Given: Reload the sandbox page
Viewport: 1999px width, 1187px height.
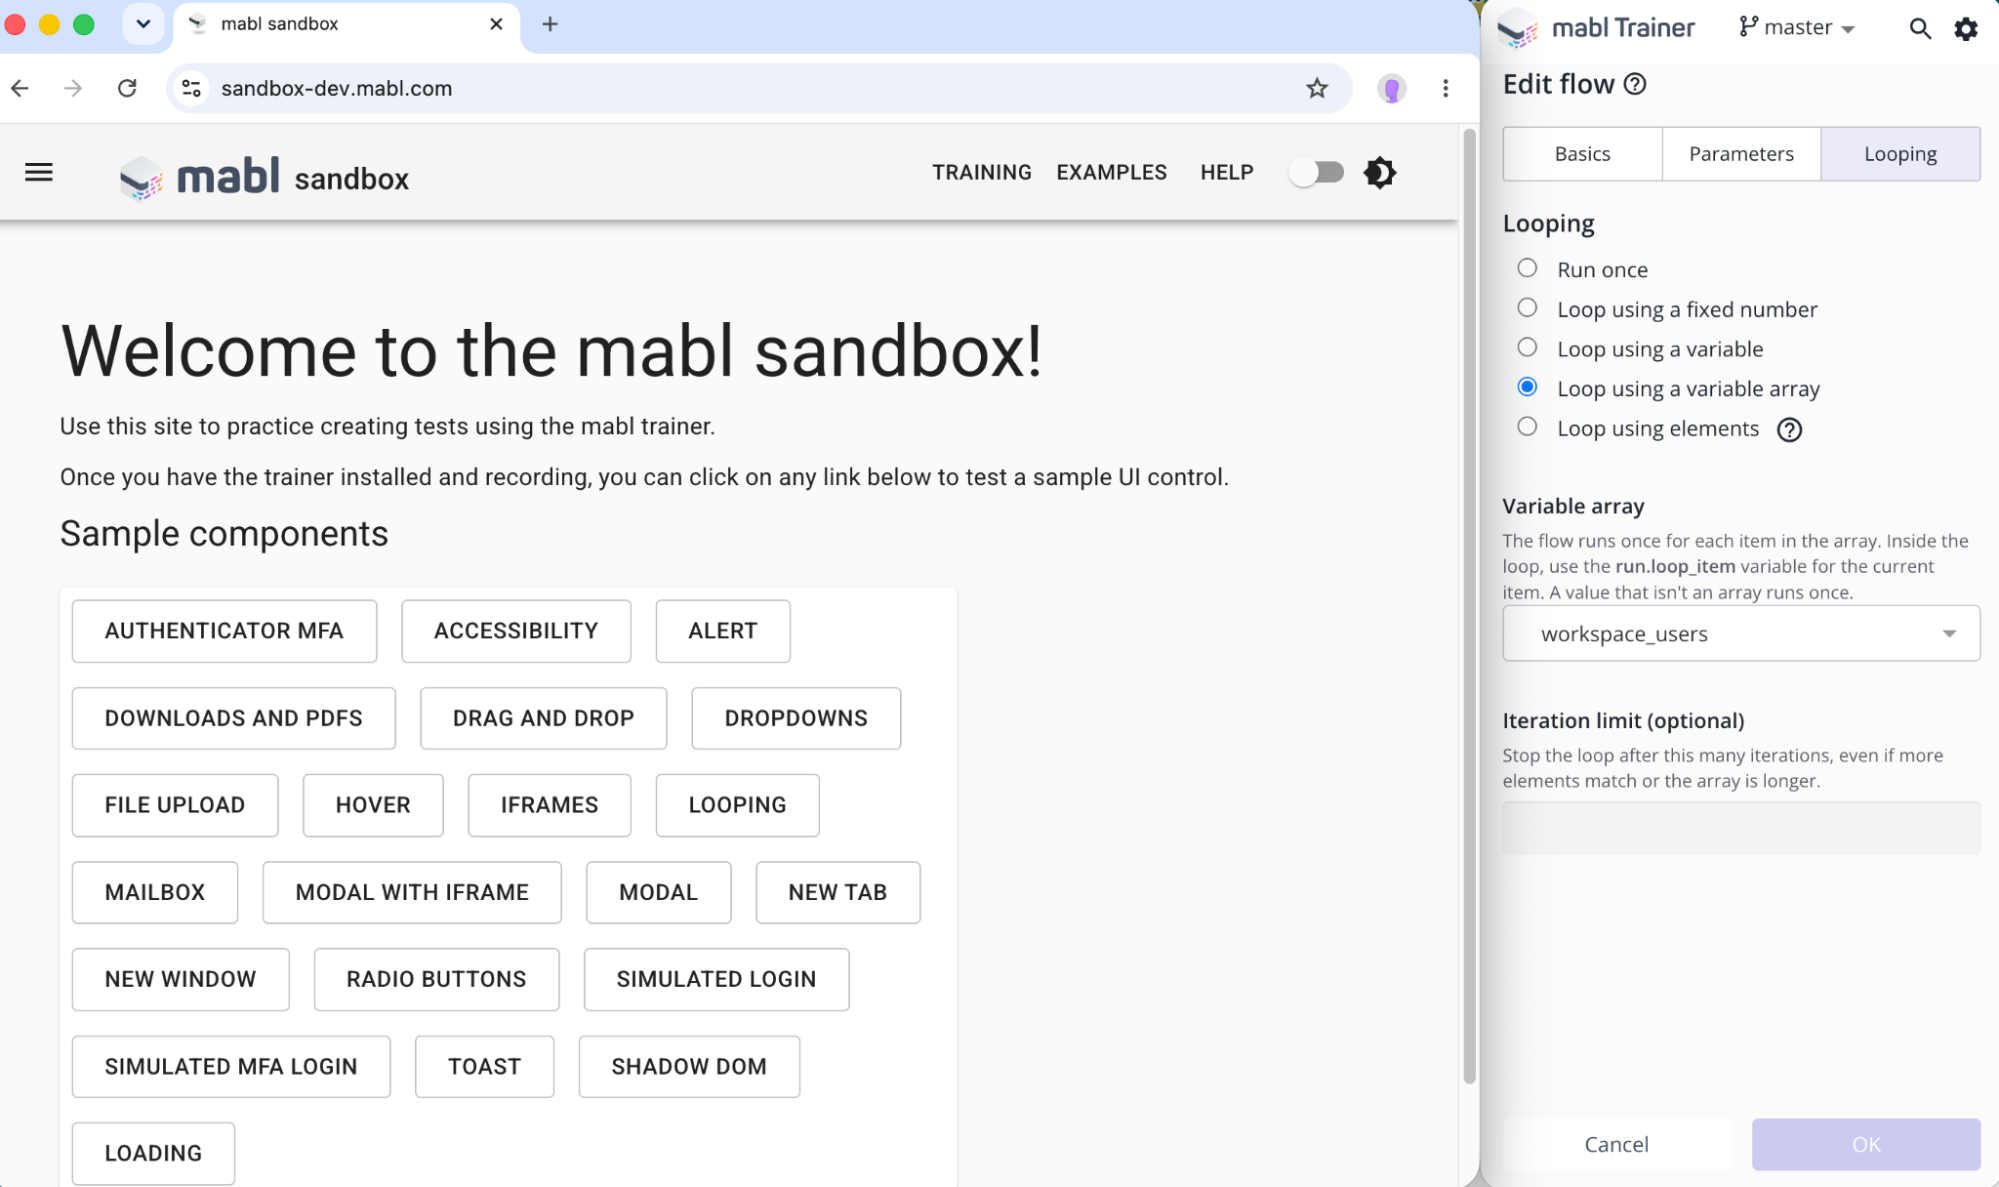Looking at the screenshot, I should [127, 88].
